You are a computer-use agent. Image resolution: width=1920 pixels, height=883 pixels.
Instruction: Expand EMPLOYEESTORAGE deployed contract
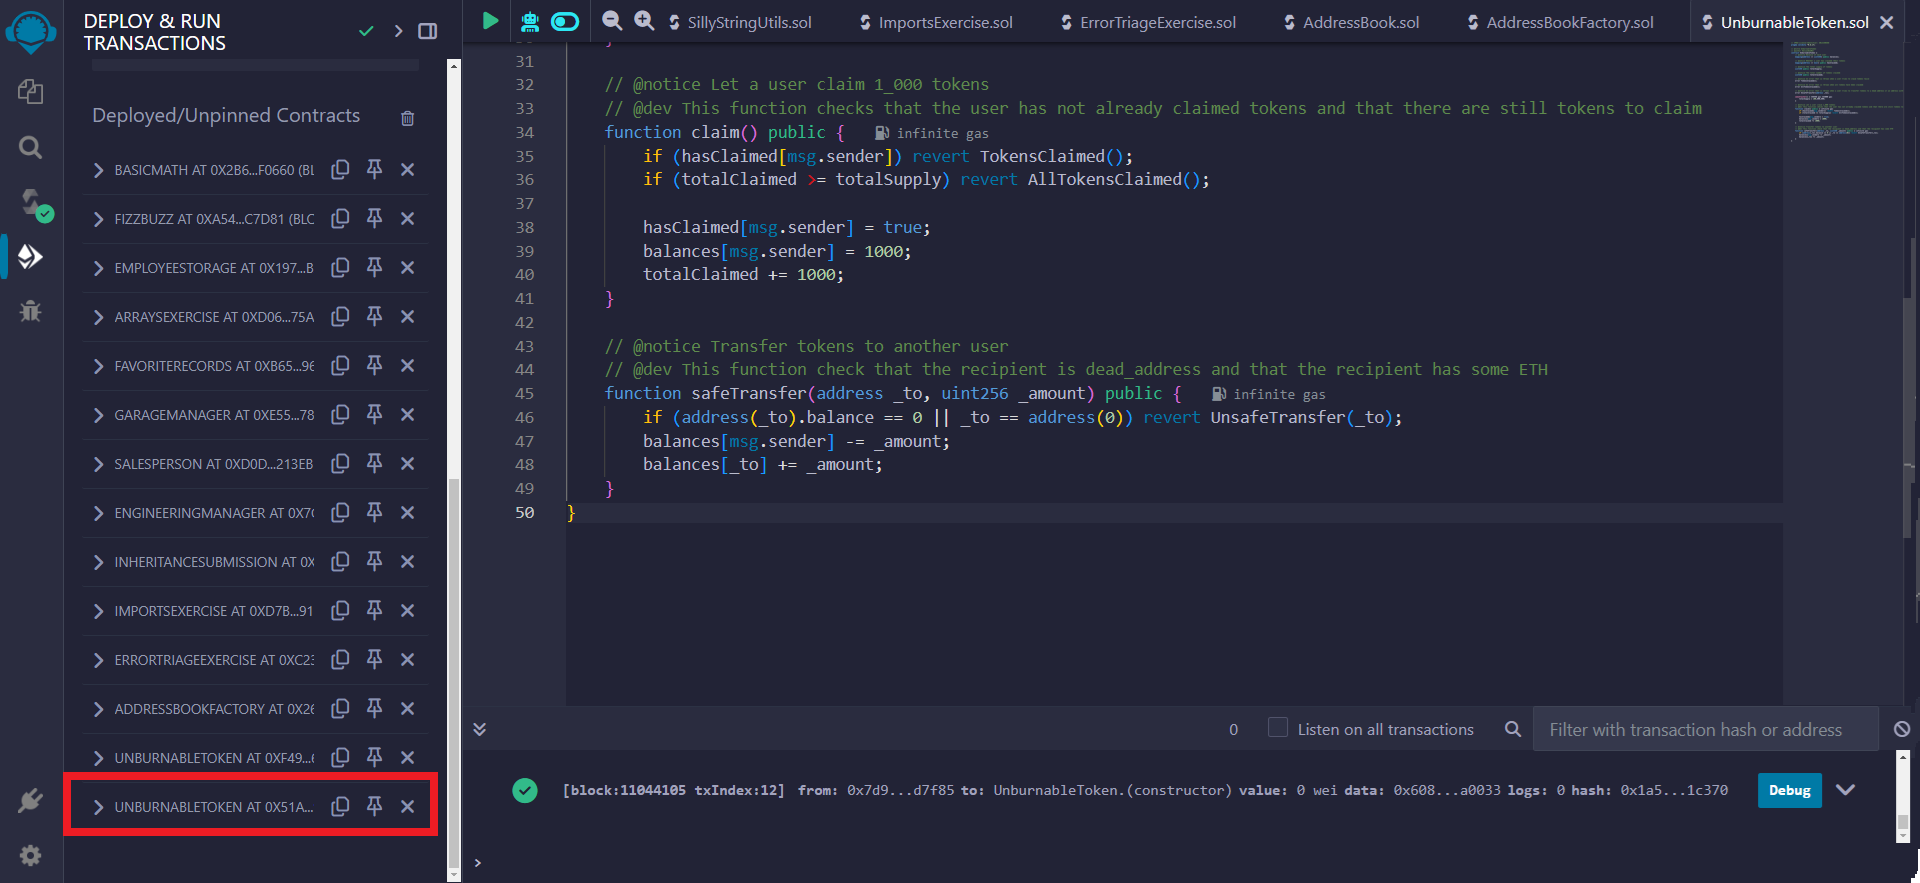pos(98,268)
